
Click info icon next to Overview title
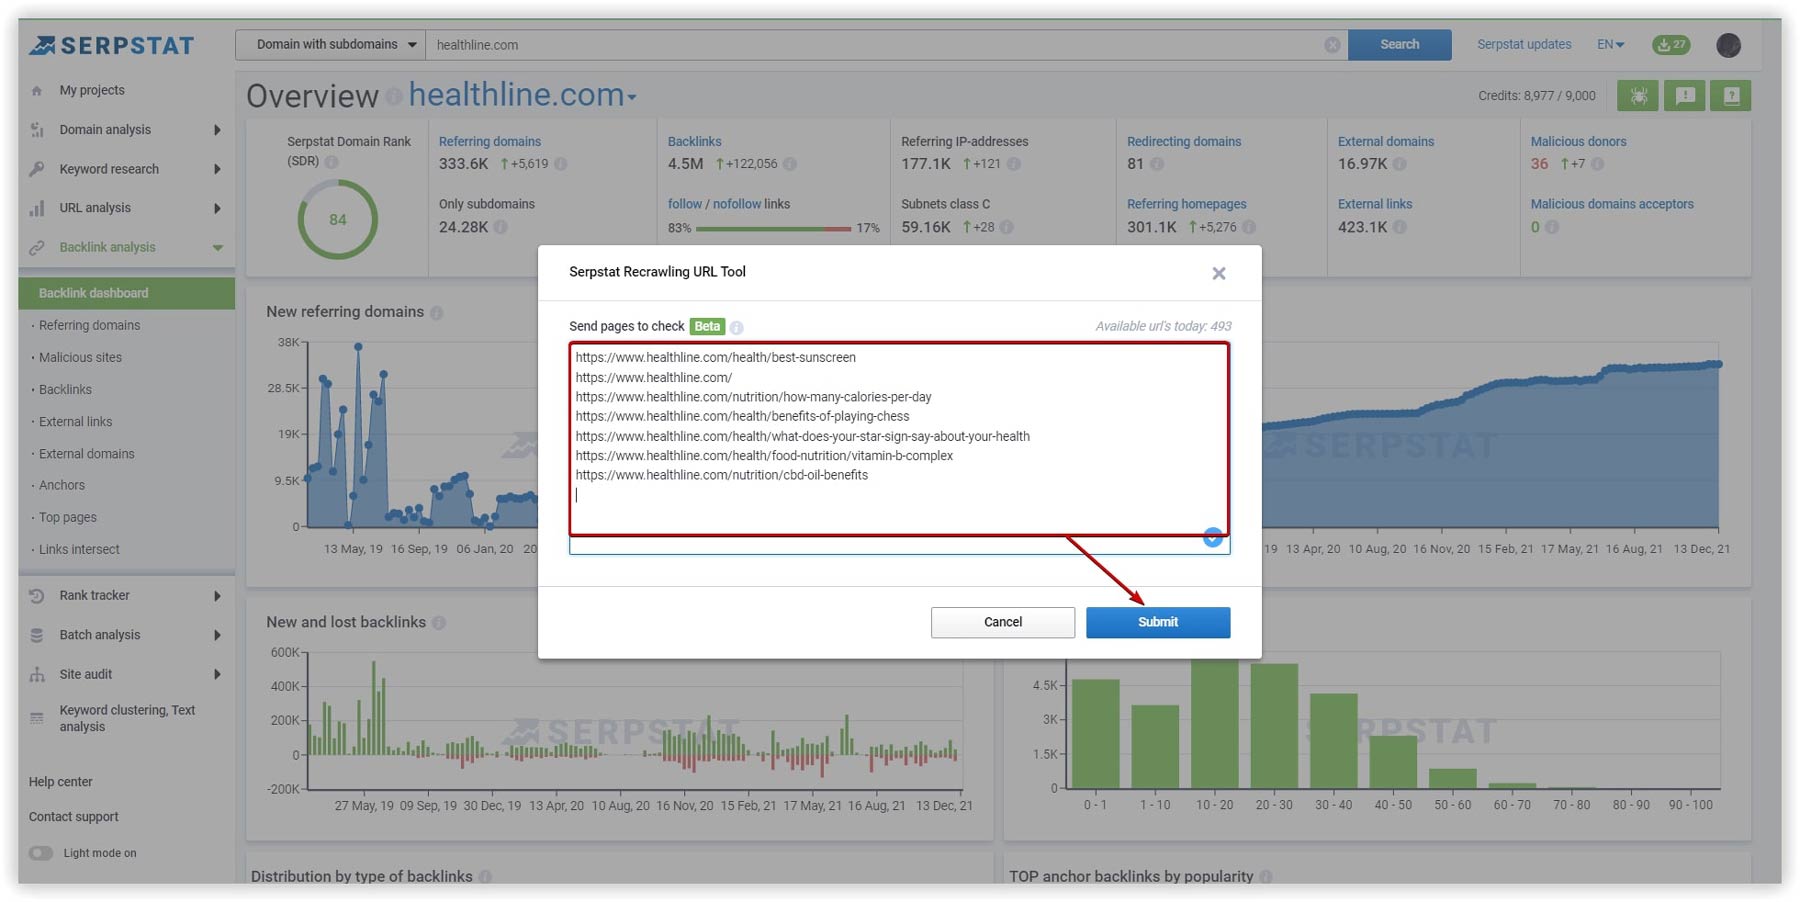point(394,96)
